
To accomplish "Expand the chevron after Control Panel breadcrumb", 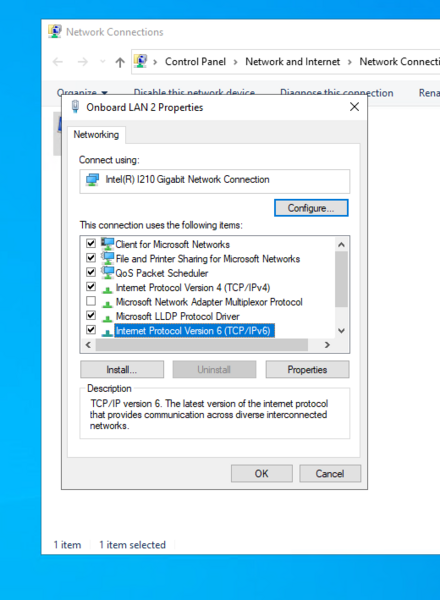I will [x=235, y=62].
